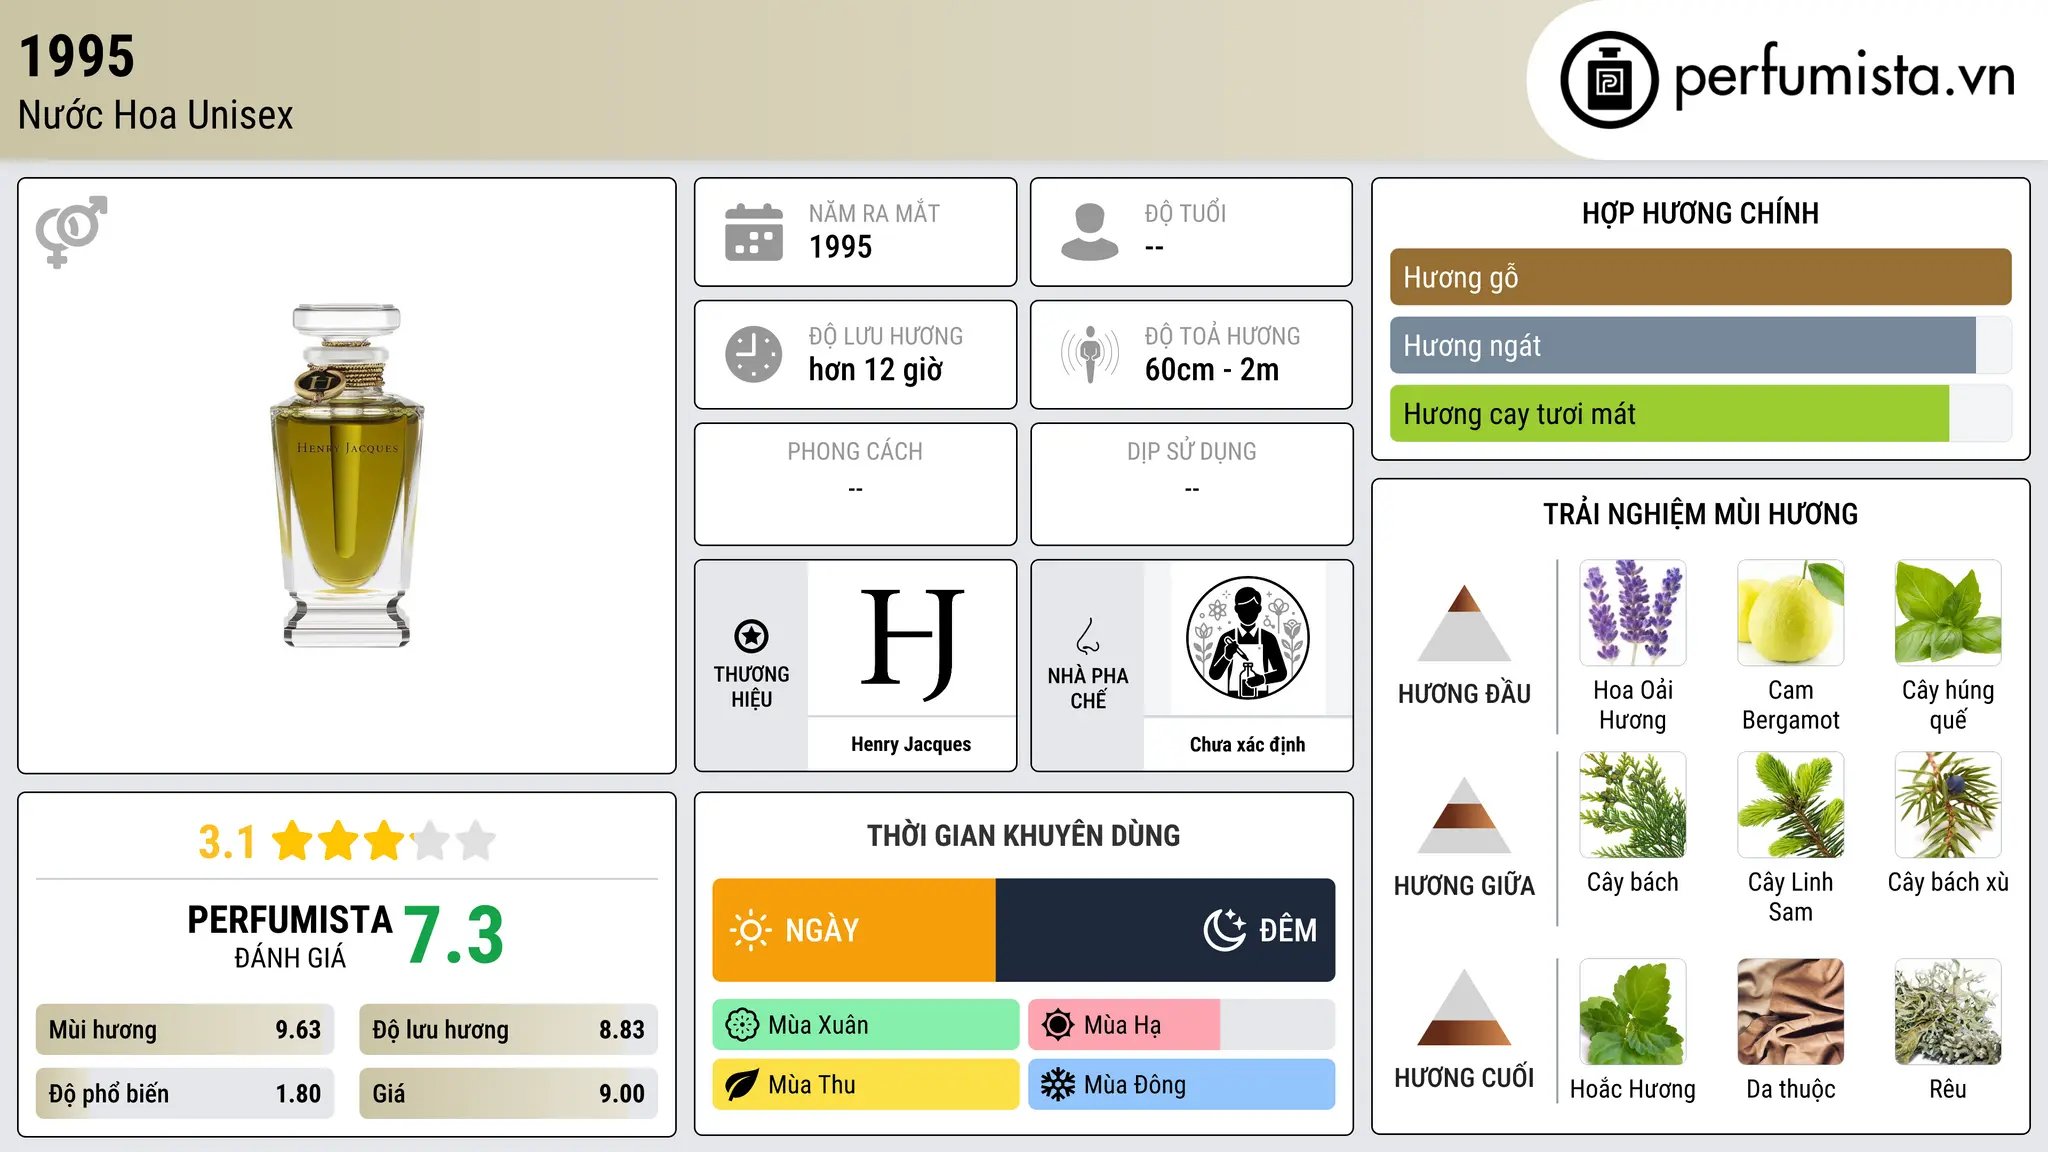Open the Da thuộc note image

(x=1791, y=1012)
